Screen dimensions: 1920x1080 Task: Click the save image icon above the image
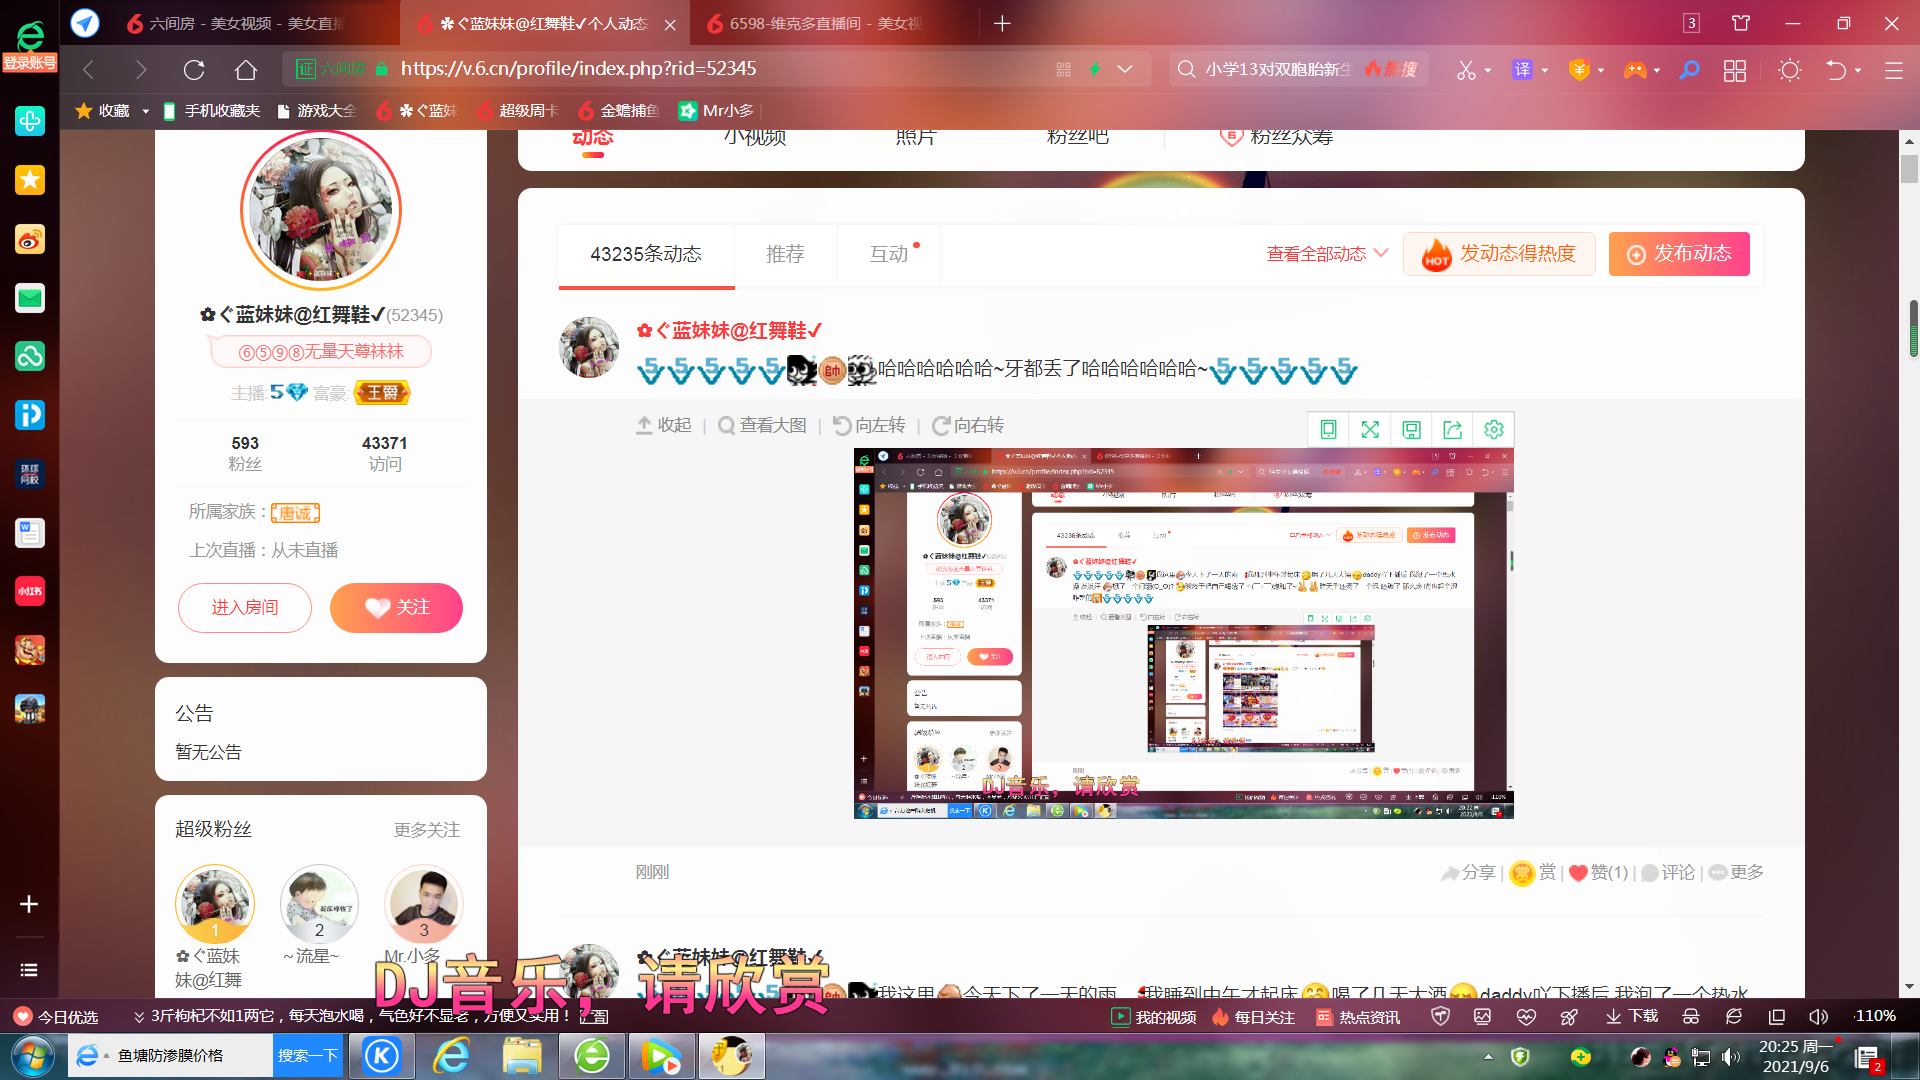click(1411, 429)
